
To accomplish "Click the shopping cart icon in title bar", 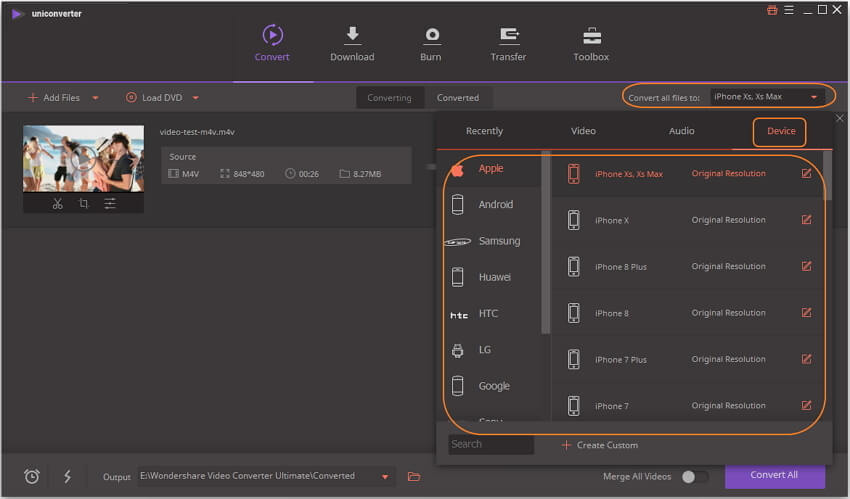I will pyautogui.click(x=772, y=10).
